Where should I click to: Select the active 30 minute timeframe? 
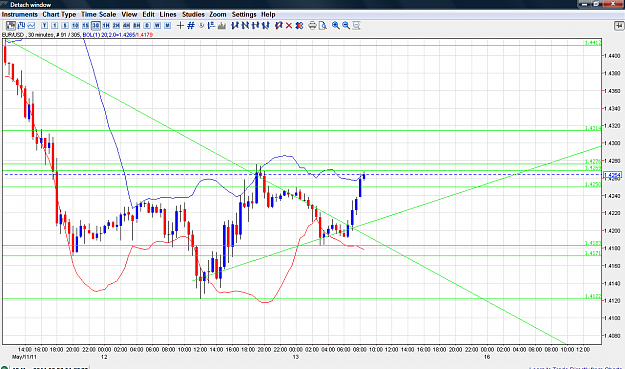(96, 26)
